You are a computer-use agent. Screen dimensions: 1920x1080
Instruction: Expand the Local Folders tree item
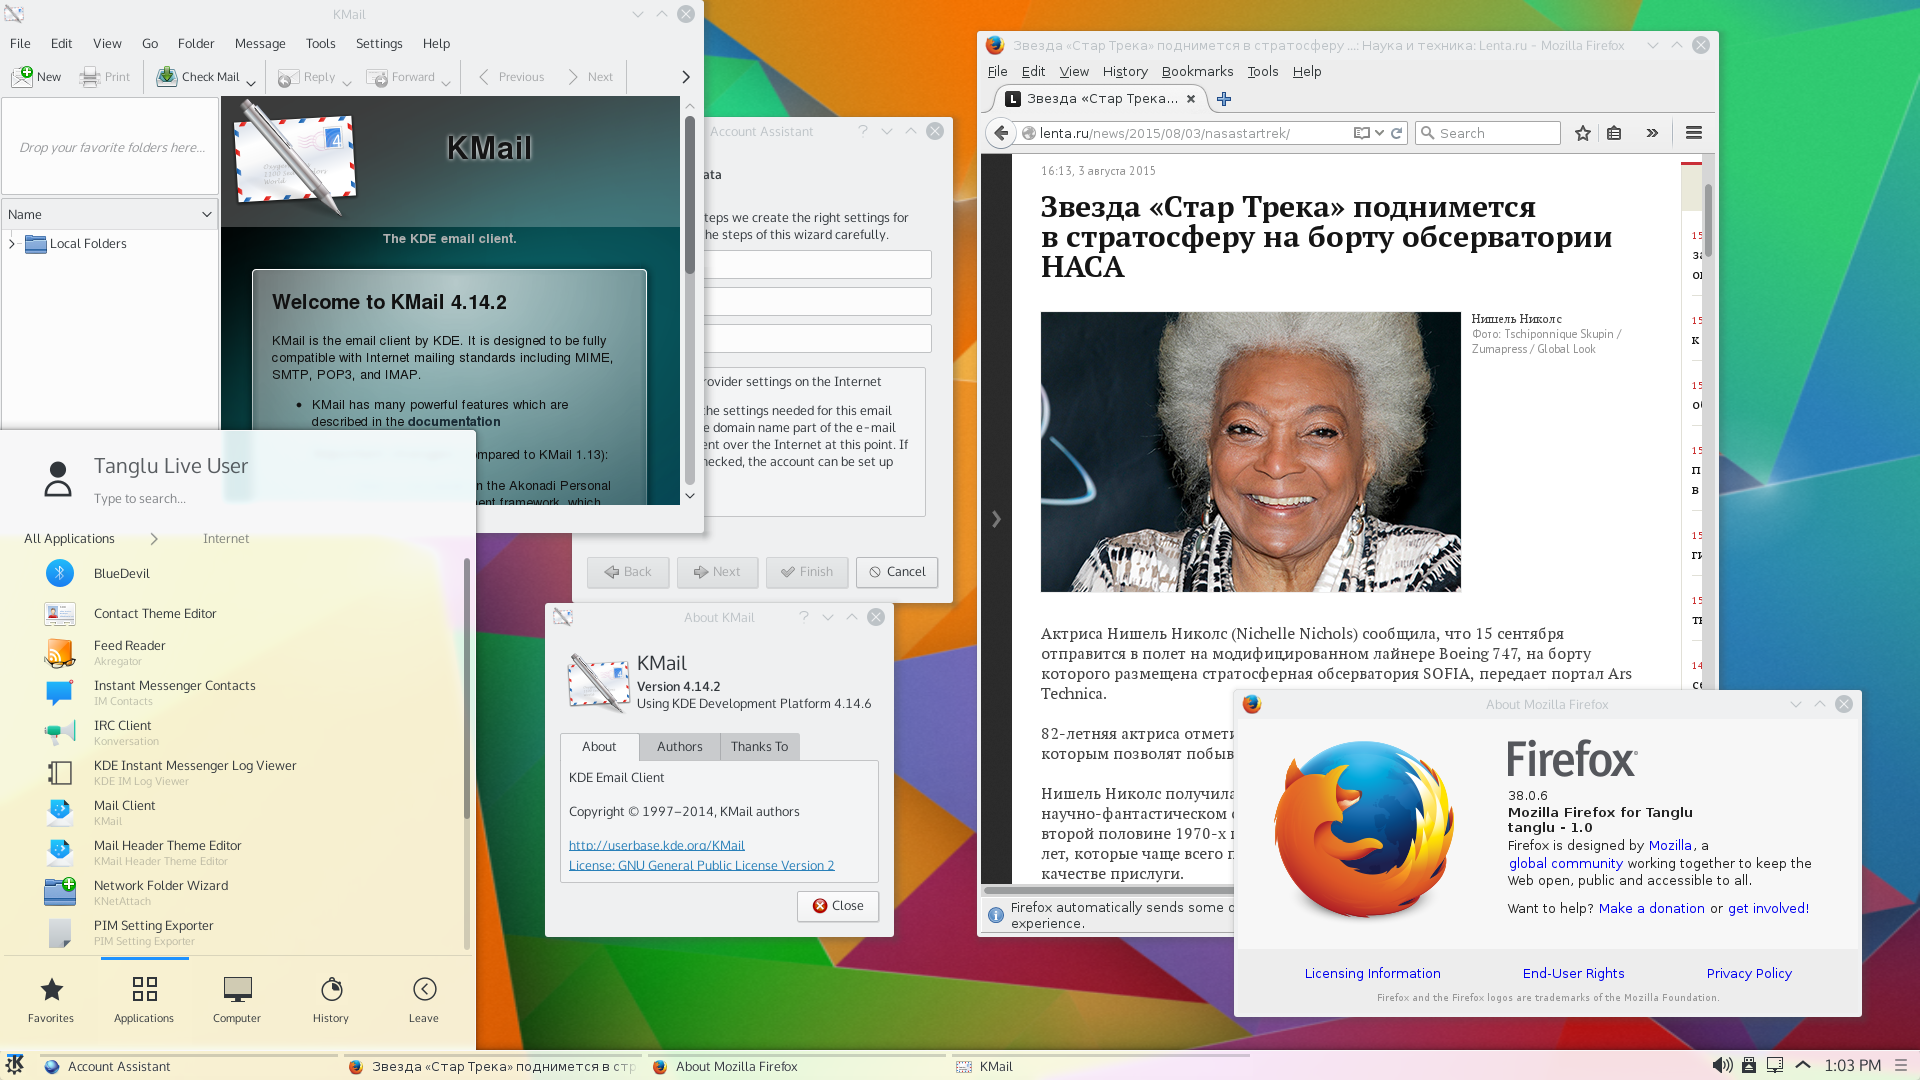click(12, 243)
